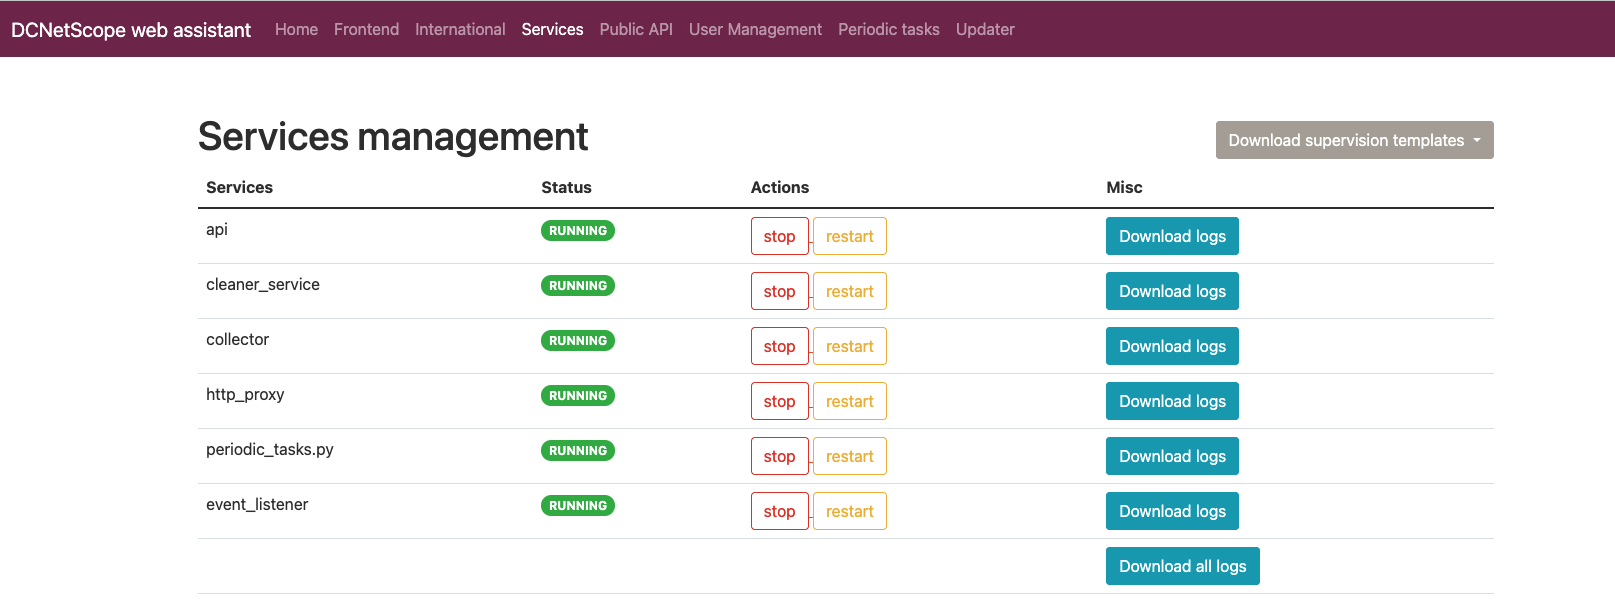Restart the collector service
1615x613 pixels.
coord(850,346)
